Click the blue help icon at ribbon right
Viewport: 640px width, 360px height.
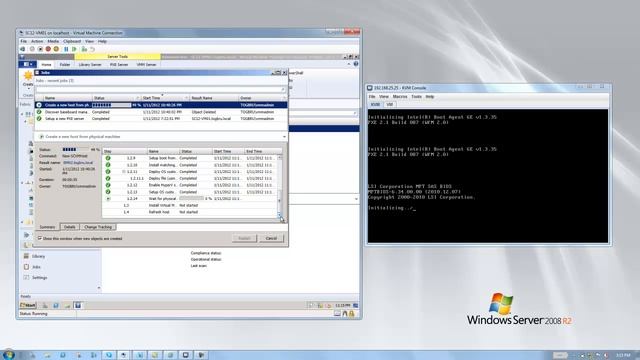pos(356,64)
